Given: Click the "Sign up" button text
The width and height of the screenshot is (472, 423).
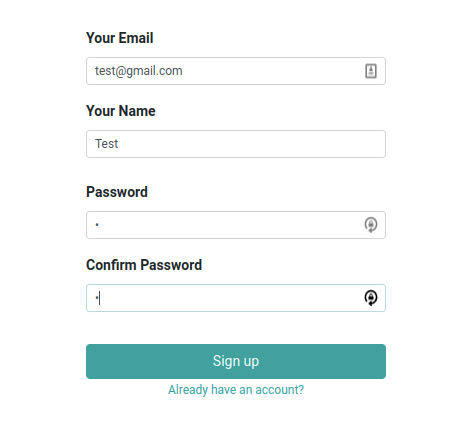Looking at the screenshot, I should (x=236, y=361).
